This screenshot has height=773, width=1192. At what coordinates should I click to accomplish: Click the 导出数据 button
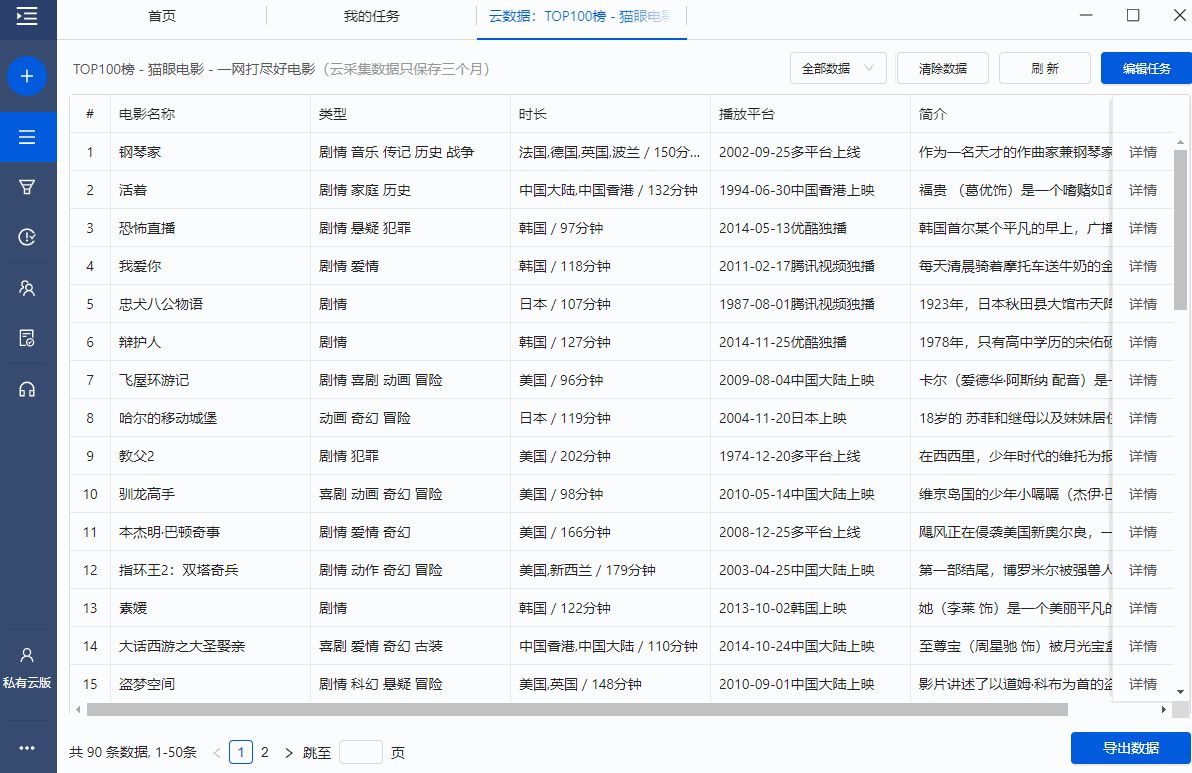click(x=1130, y=748)
